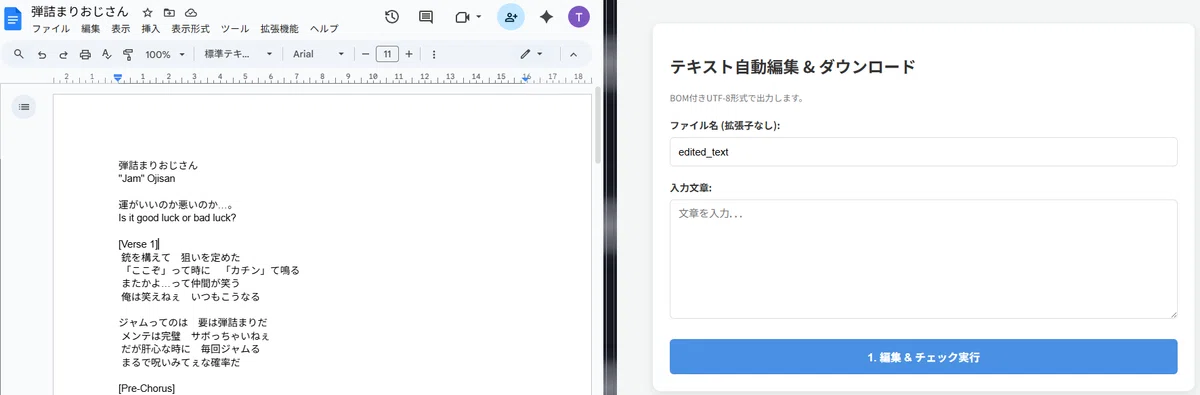Show the comments panel icon
Viewport: 1200px width, 395px height.
426,17
